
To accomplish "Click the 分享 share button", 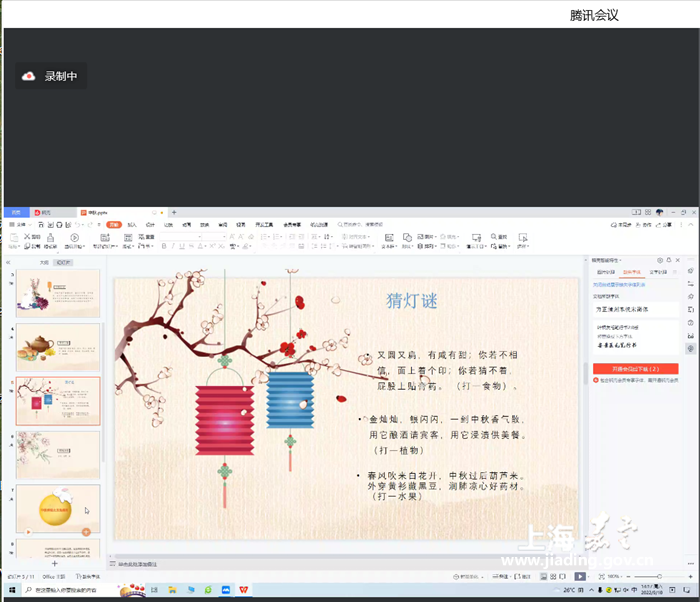I will (664, 225).
